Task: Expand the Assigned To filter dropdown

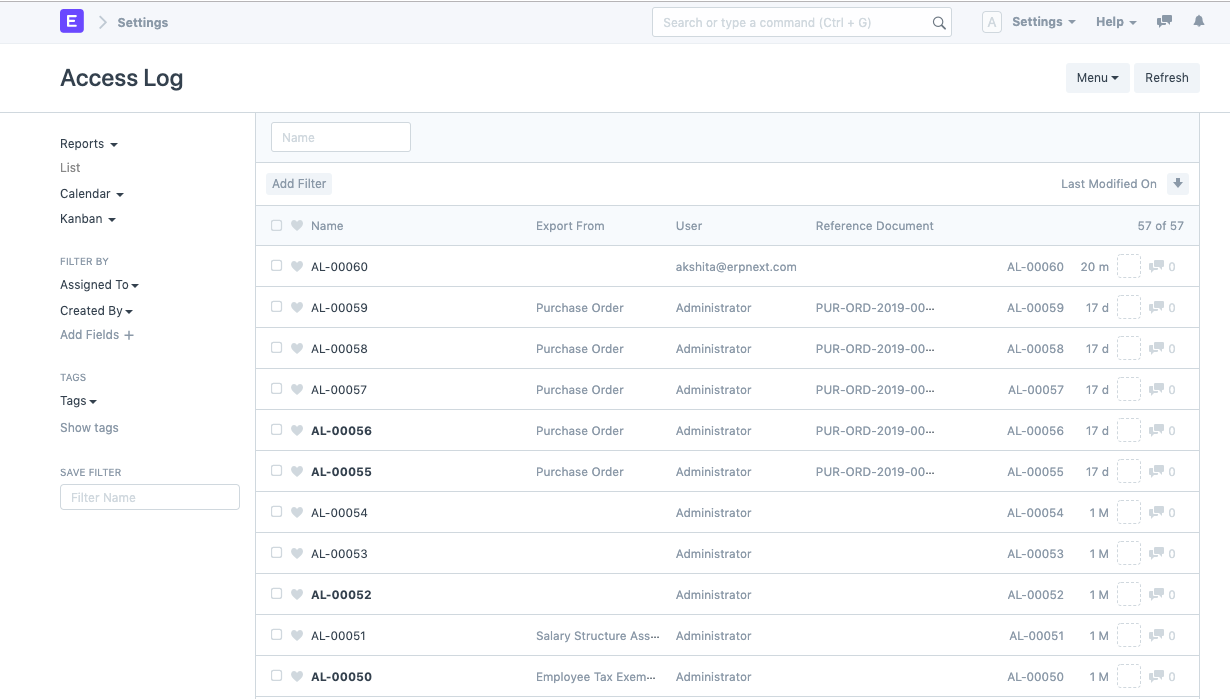Action: (x=99, y=284)
